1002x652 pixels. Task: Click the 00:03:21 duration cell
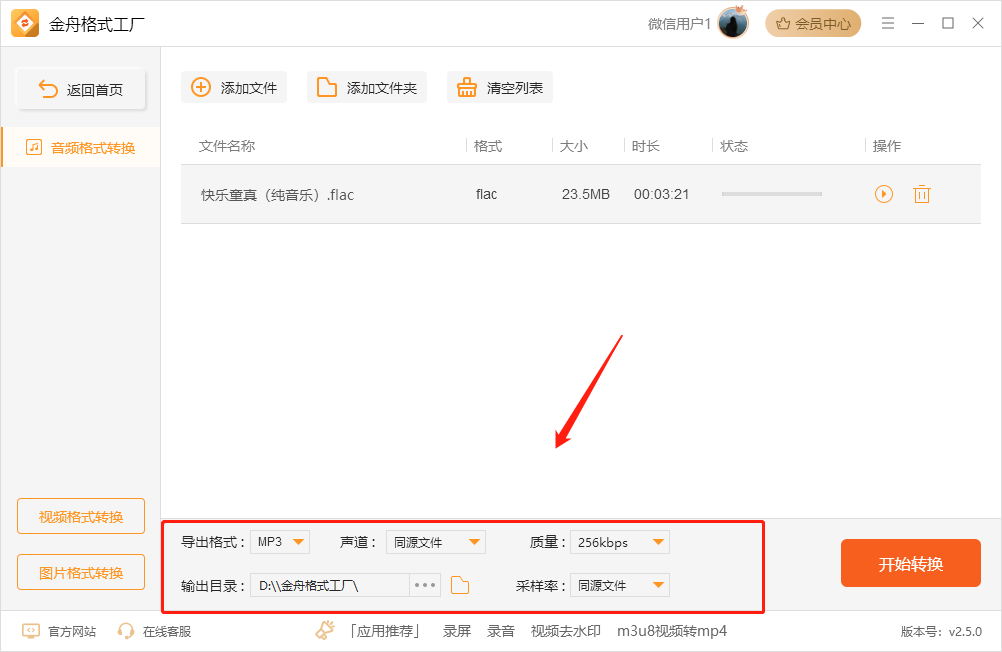click(661, 194)
